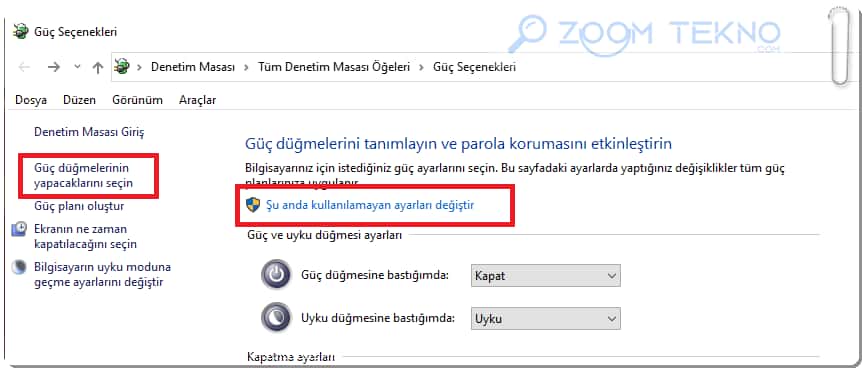This screenshot has width=865, height=371.
Task: Click Güç planı oluştur link
Action: [79, 206]
